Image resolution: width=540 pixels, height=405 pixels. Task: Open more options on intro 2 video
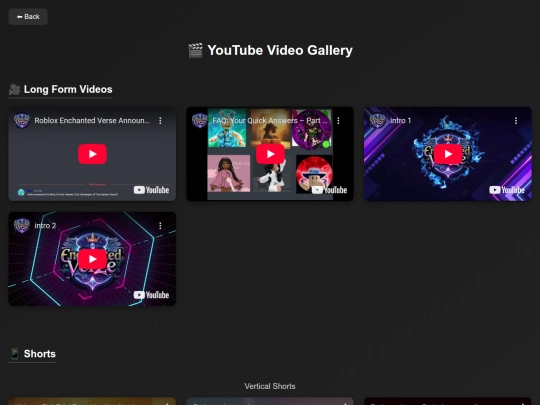coord(160,226)
